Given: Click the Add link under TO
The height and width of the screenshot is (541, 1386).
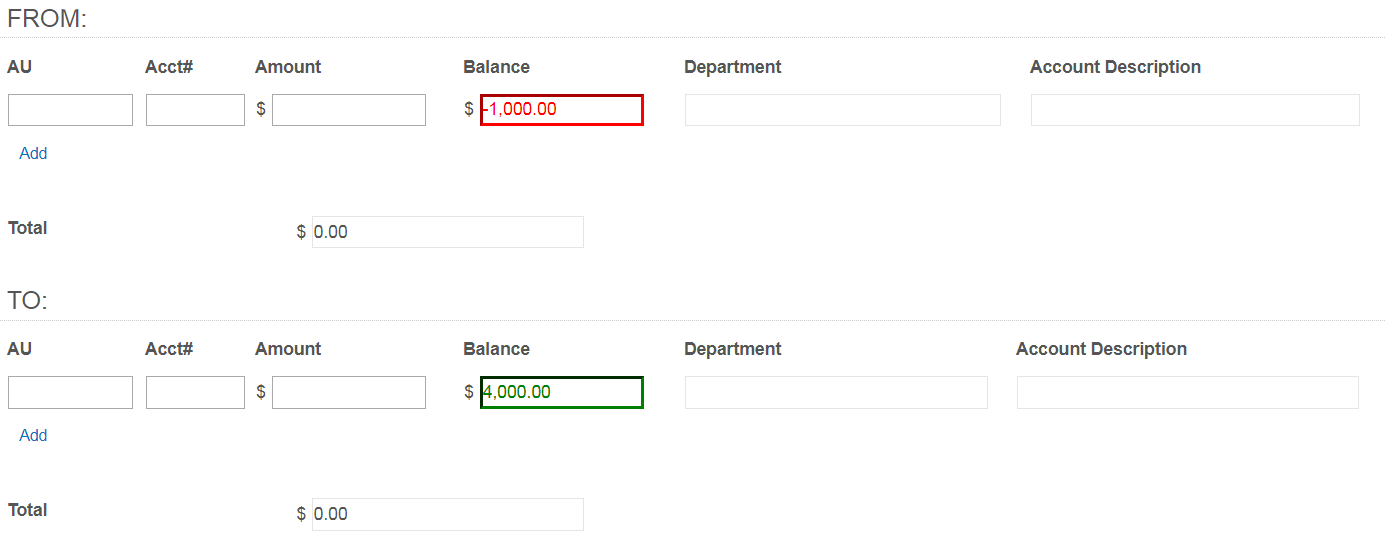Looking at the screenshot, I should [33, 435].
